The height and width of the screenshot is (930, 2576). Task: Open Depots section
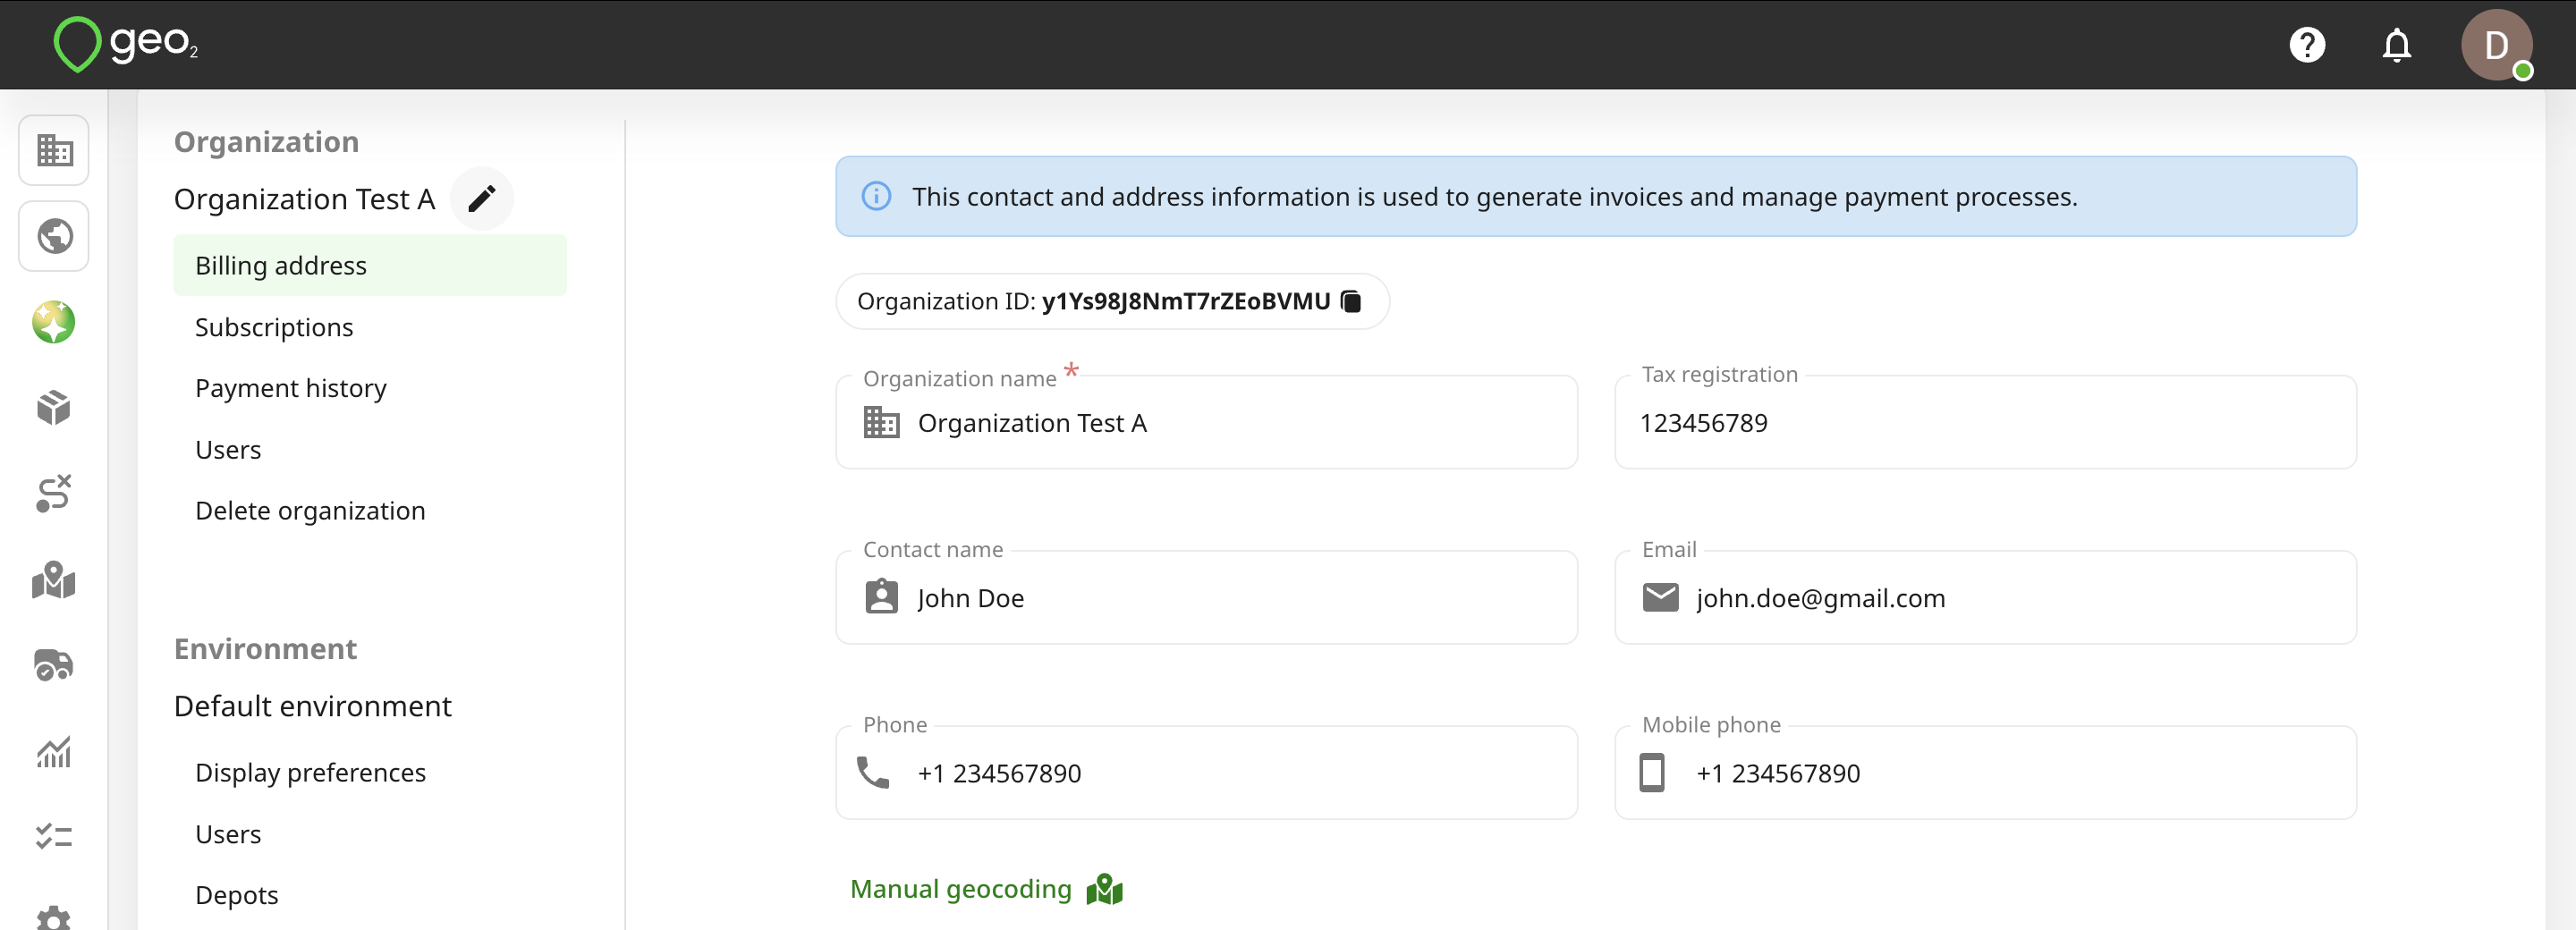[237, 895]
